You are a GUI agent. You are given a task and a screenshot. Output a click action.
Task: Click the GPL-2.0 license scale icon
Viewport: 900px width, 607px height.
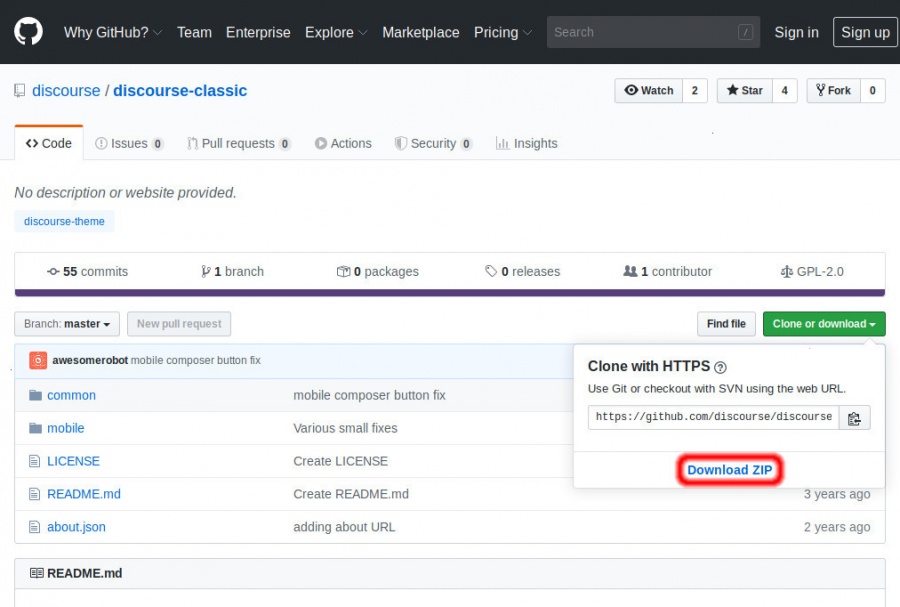(786, 272)
